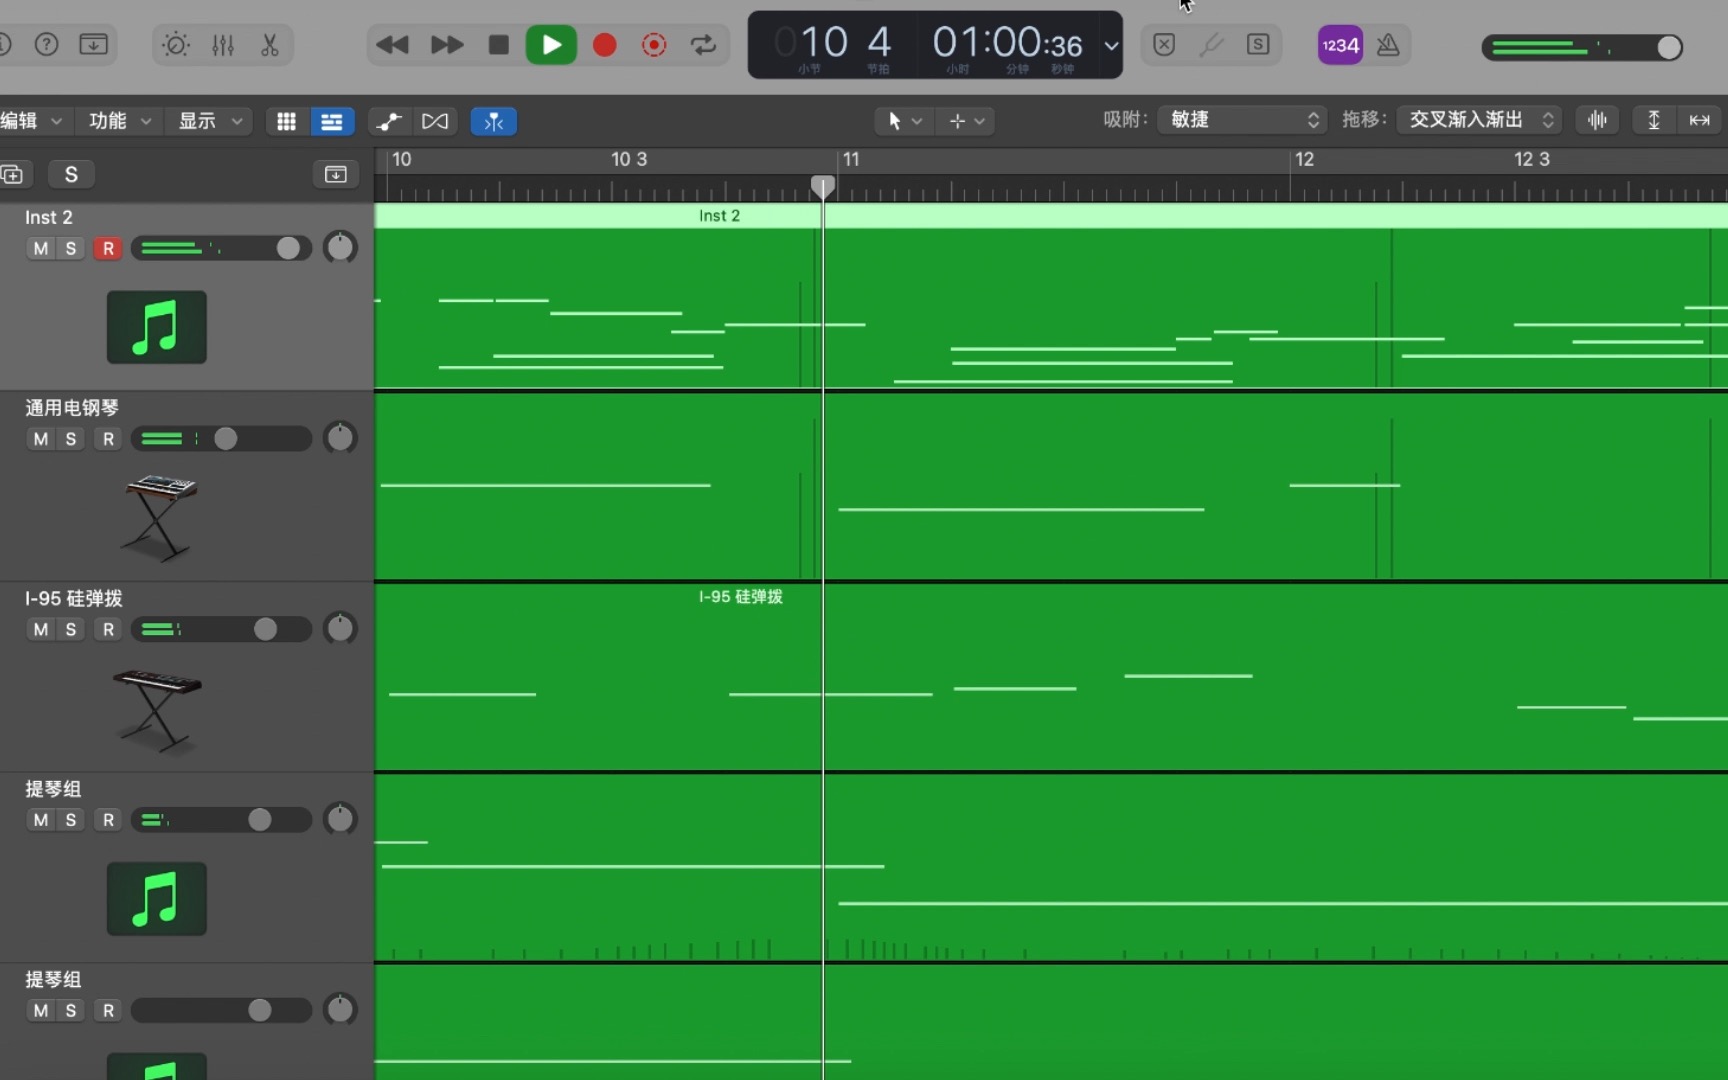Viewport: 1728px width, 1080px height.
Task: Mute the Inst 2 track
Action: (40, 248)
